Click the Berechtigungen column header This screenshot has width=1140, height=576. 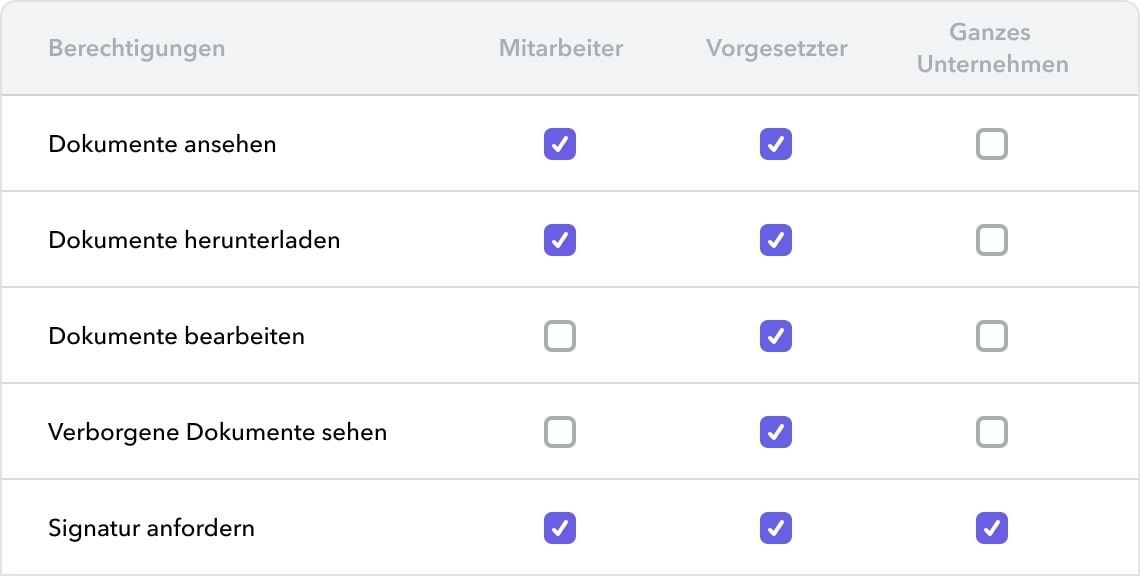click(x=137, y=48)
